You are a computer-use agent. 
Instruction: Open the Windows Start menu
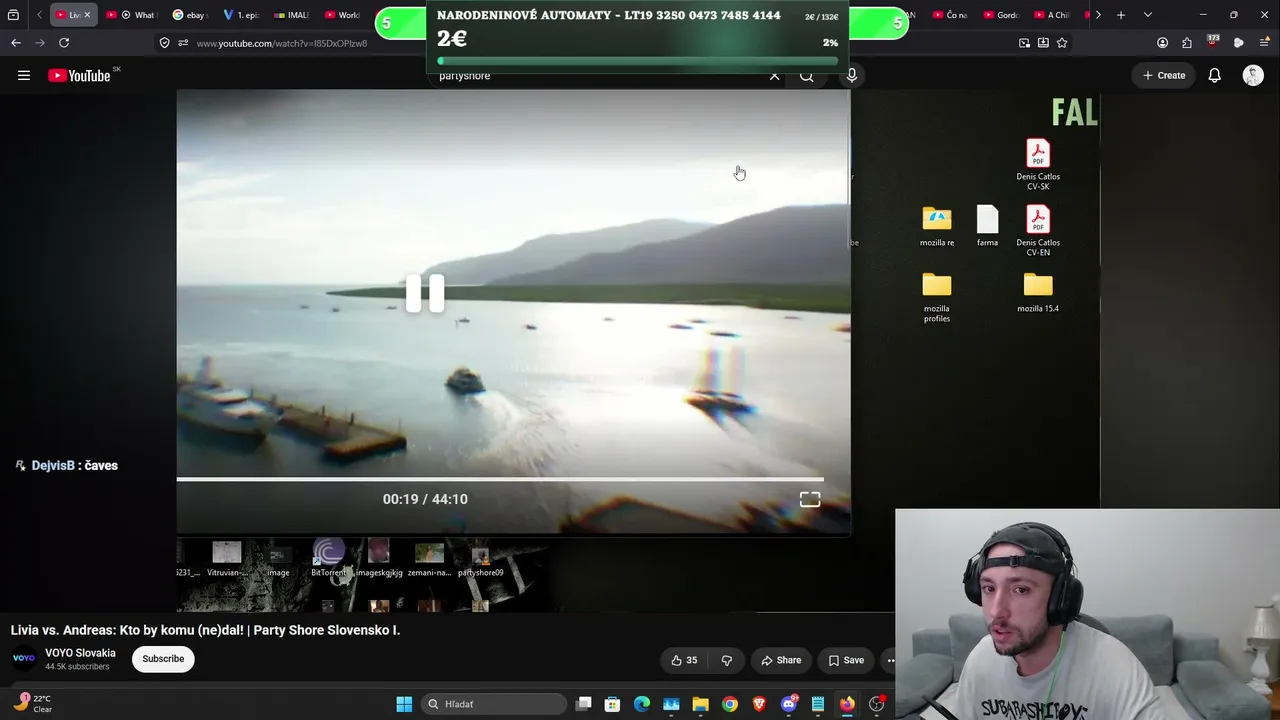pyautogui.click(x=404, y=704)
